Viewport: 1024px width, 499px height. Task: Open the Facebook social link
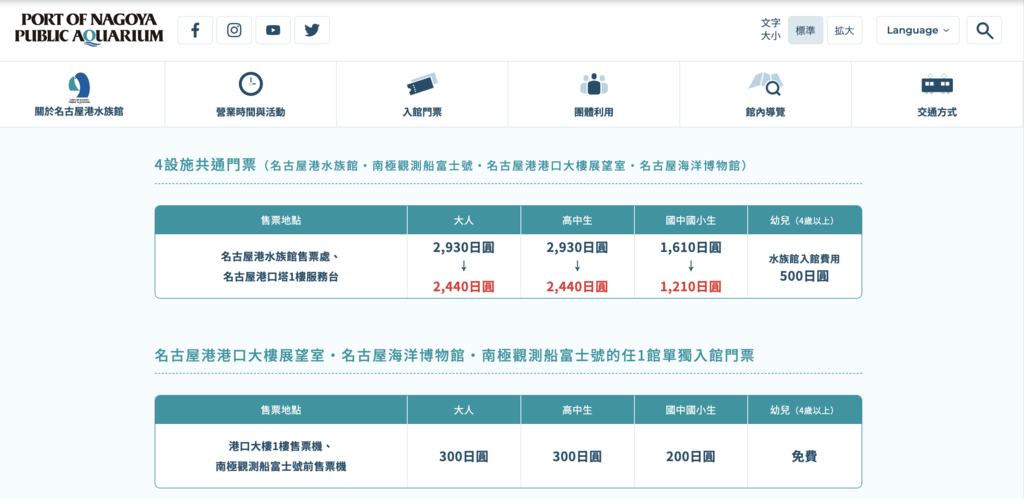click(x=195, y=30)
